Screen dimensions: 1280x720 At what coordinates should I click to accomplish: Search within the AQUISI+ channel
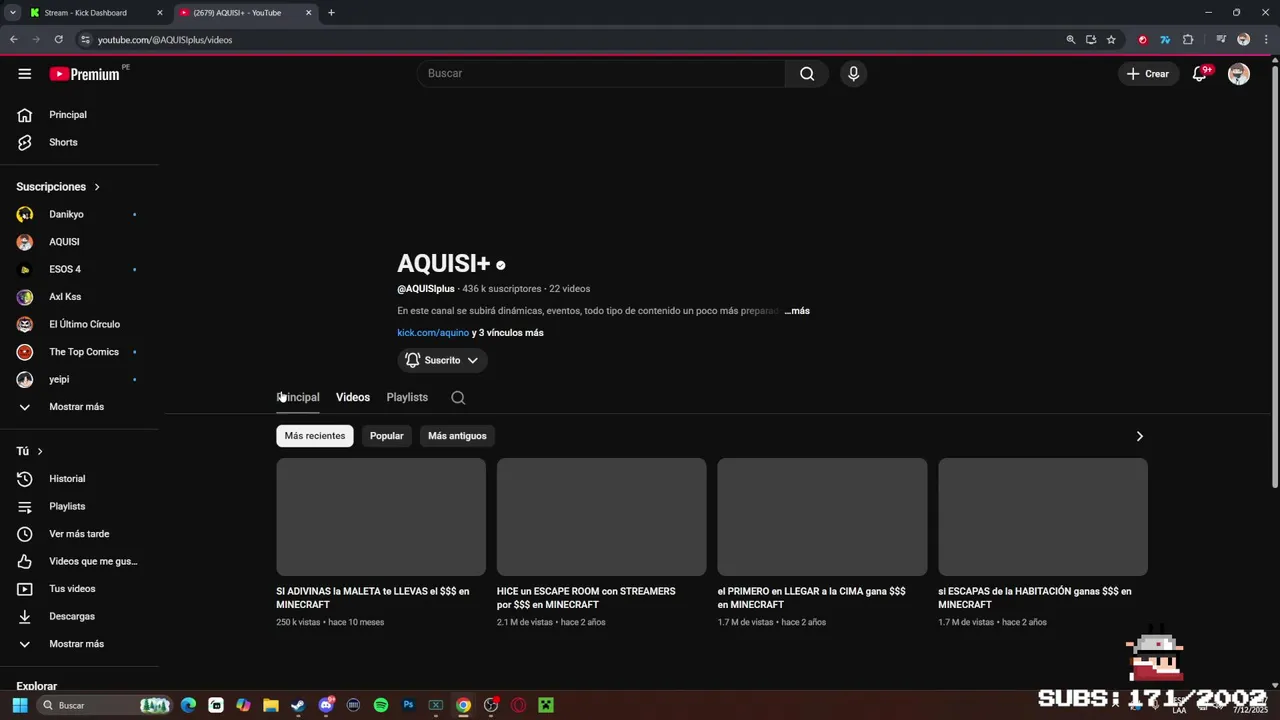point(458,398)
